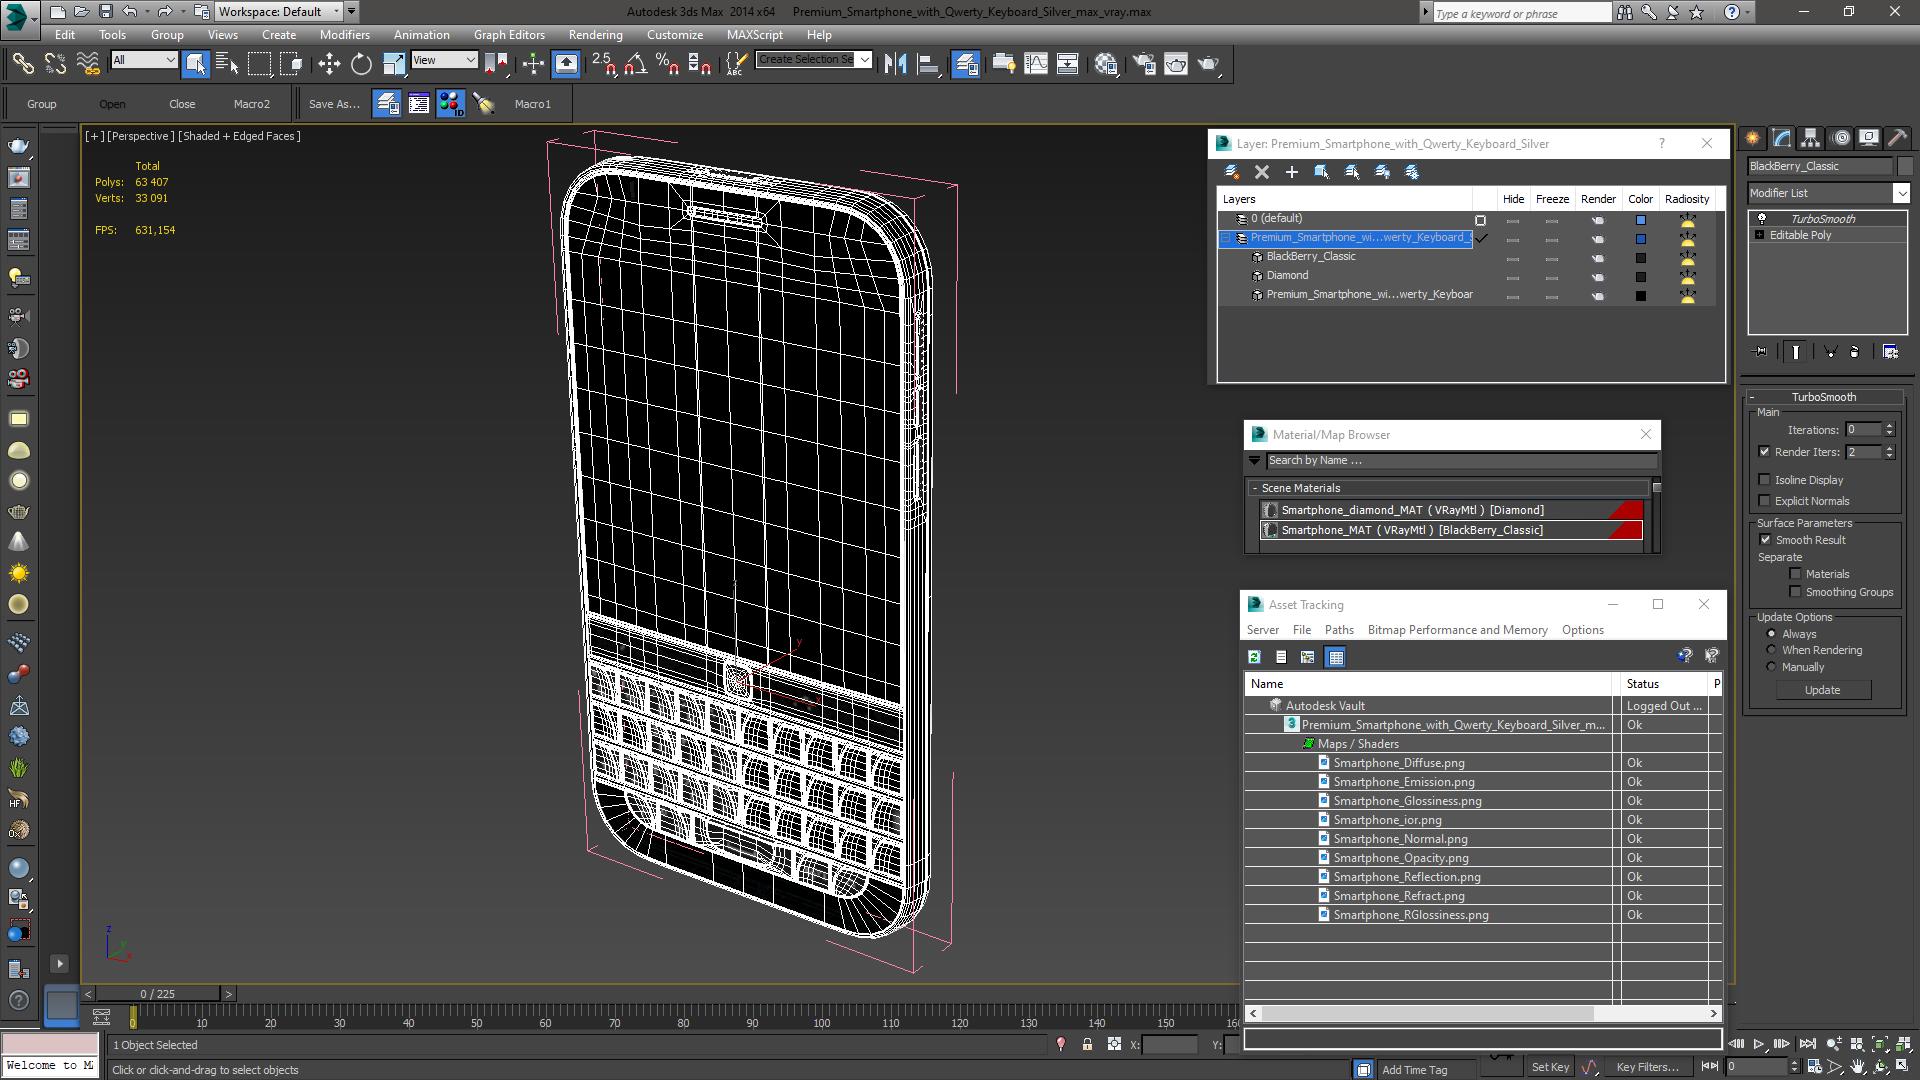The height and width of the screenshot is (1080, 1920).
Task: Enable the Isoline Display checkbox
Action: click(x=1765, y=480)
